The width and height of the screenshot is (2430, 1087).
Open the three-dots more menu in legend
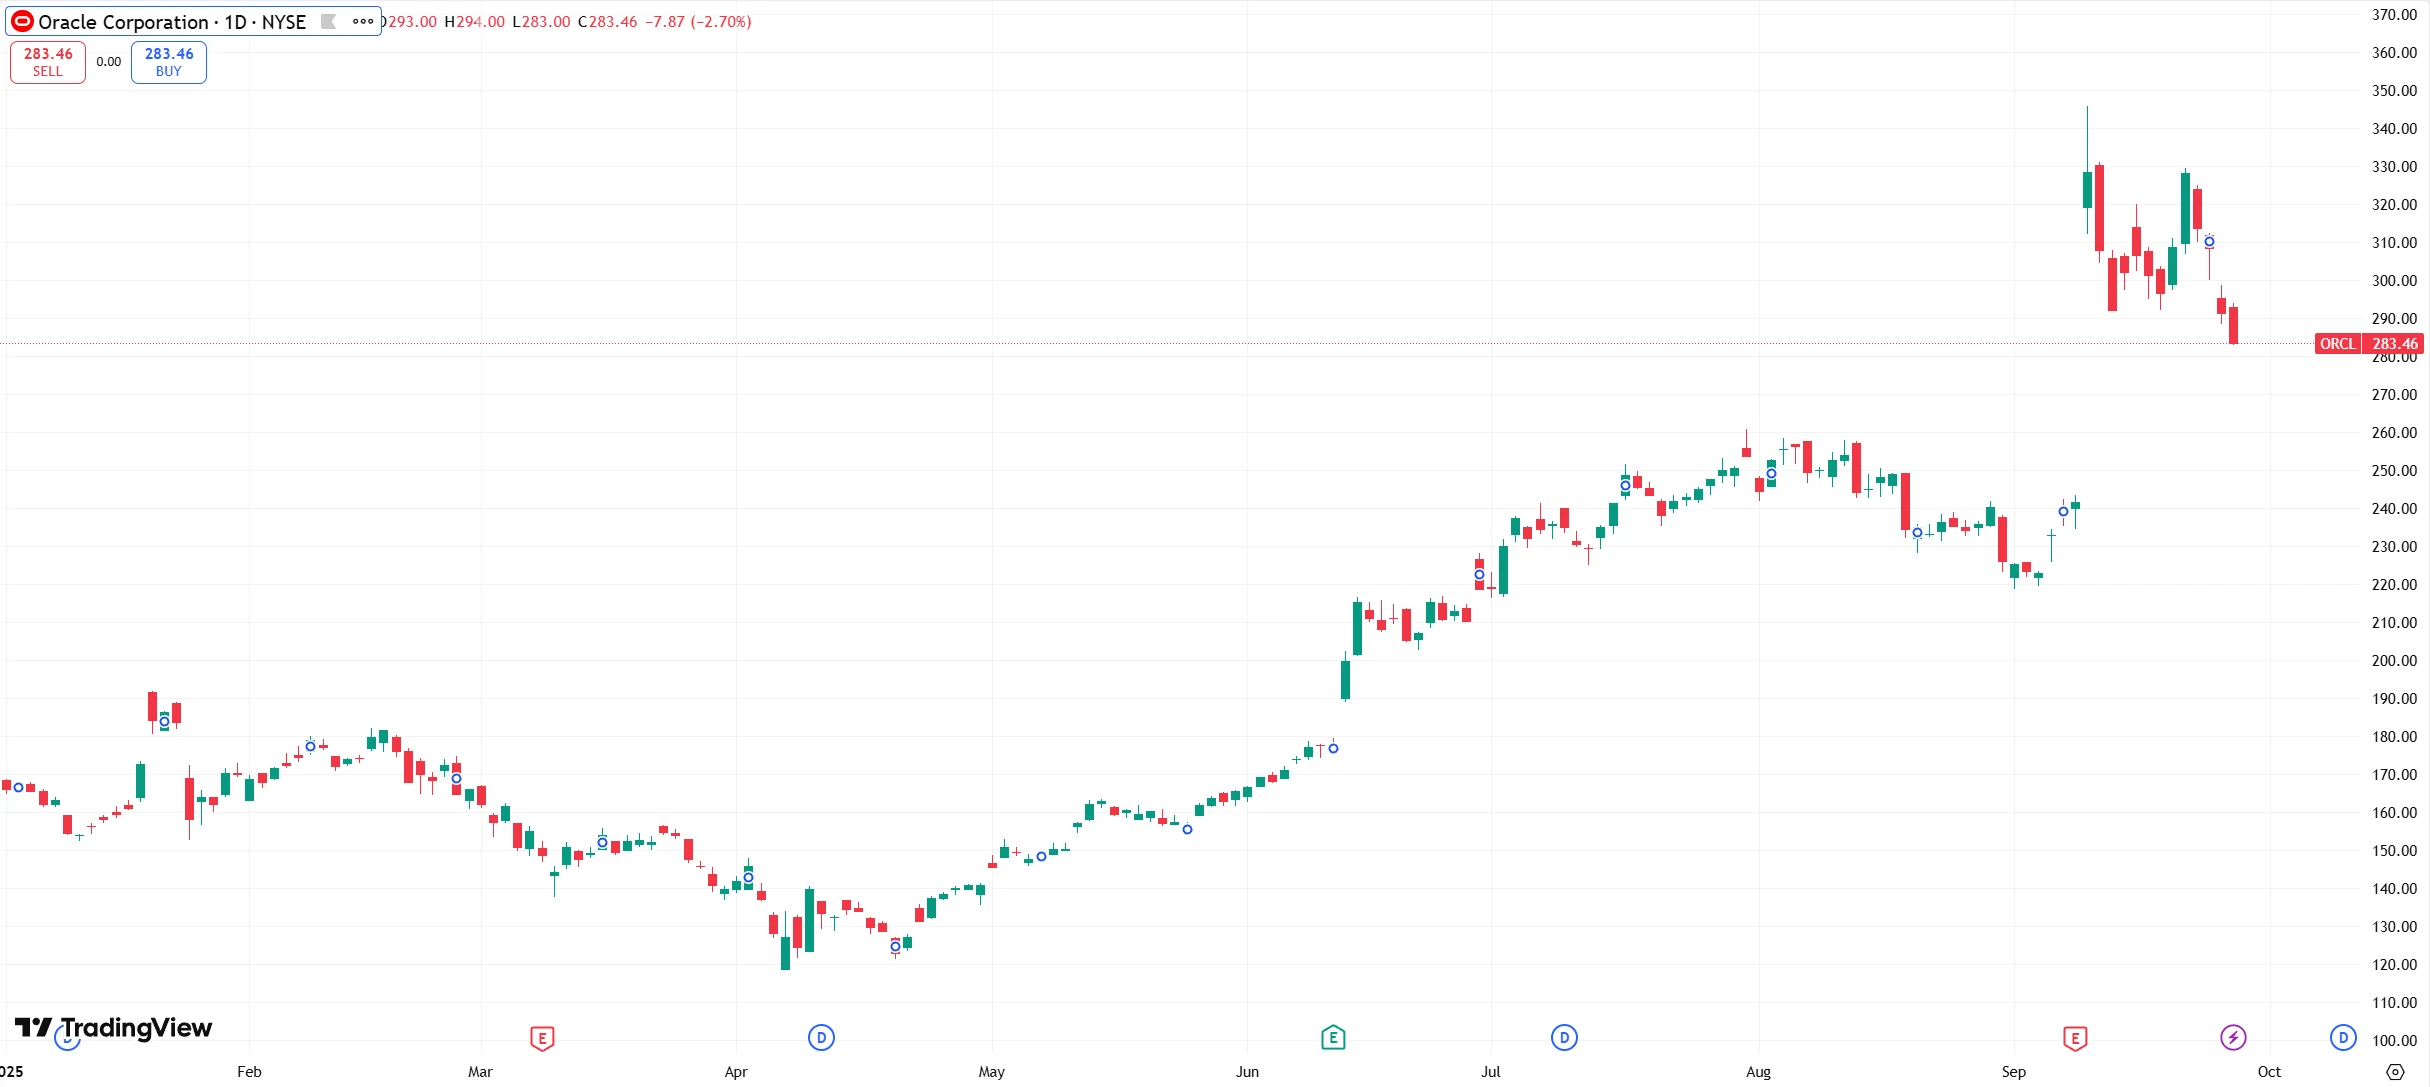[362, 22]
